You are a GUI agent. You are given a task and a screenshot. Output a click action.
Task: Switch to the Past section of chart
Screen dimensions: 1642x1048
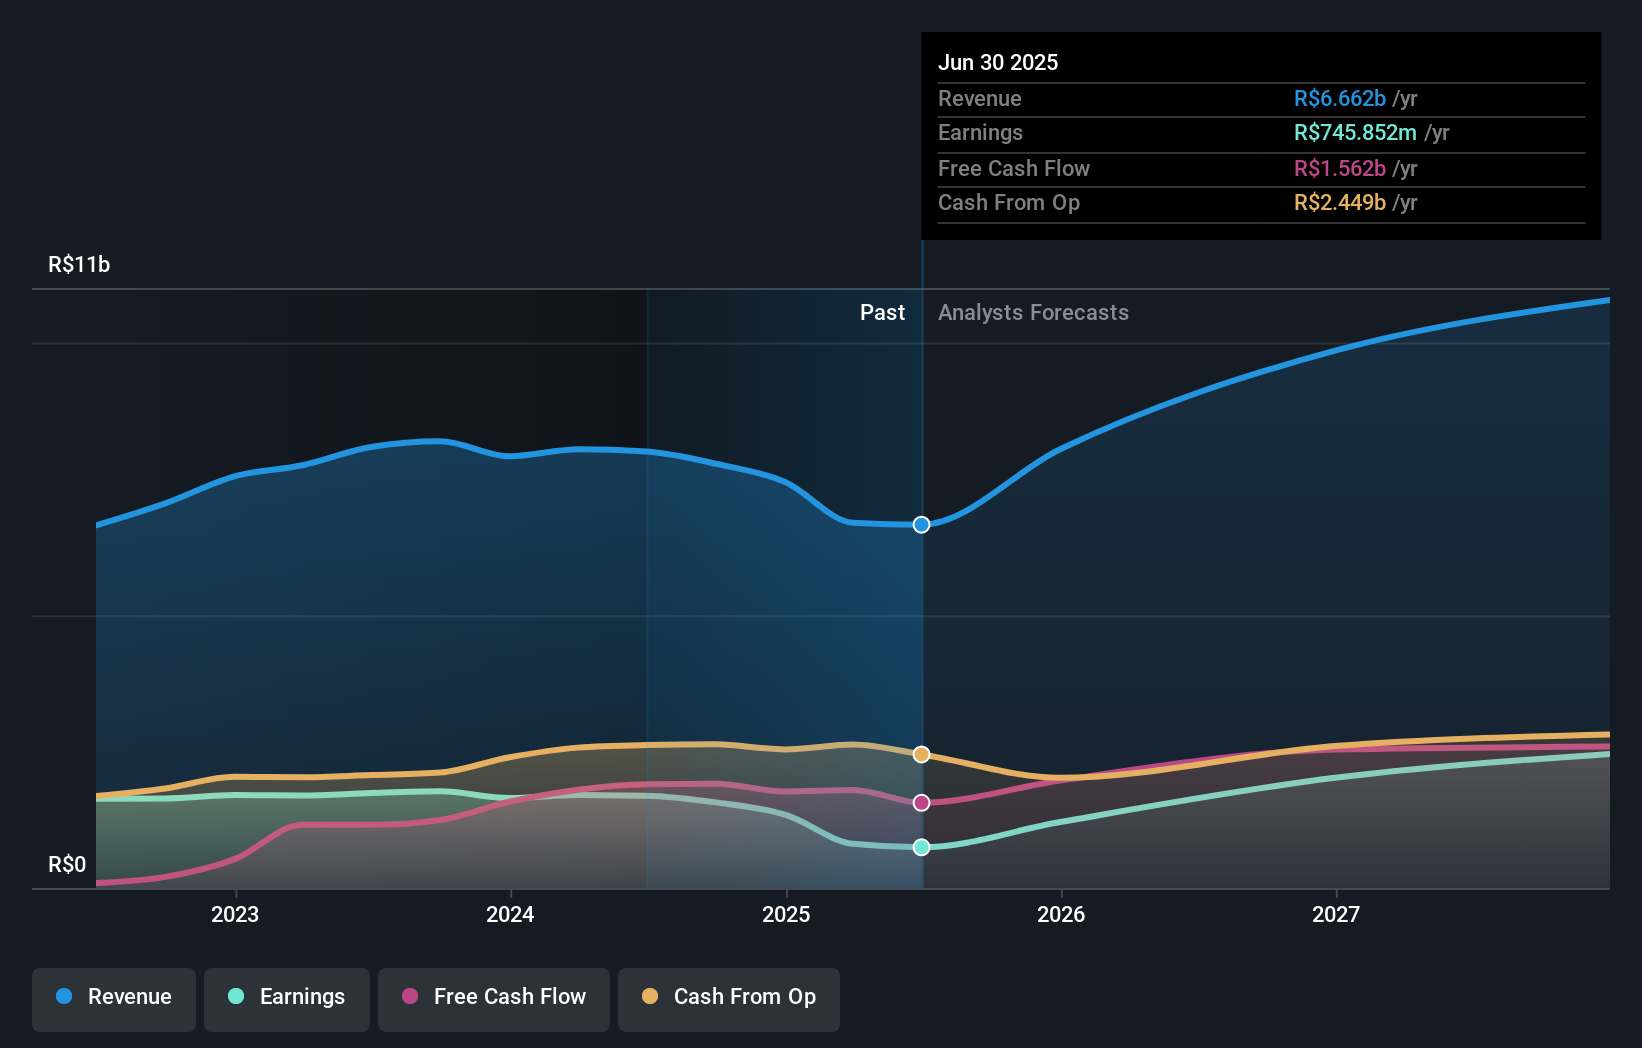pyautogui.click(x=882, y=312)
